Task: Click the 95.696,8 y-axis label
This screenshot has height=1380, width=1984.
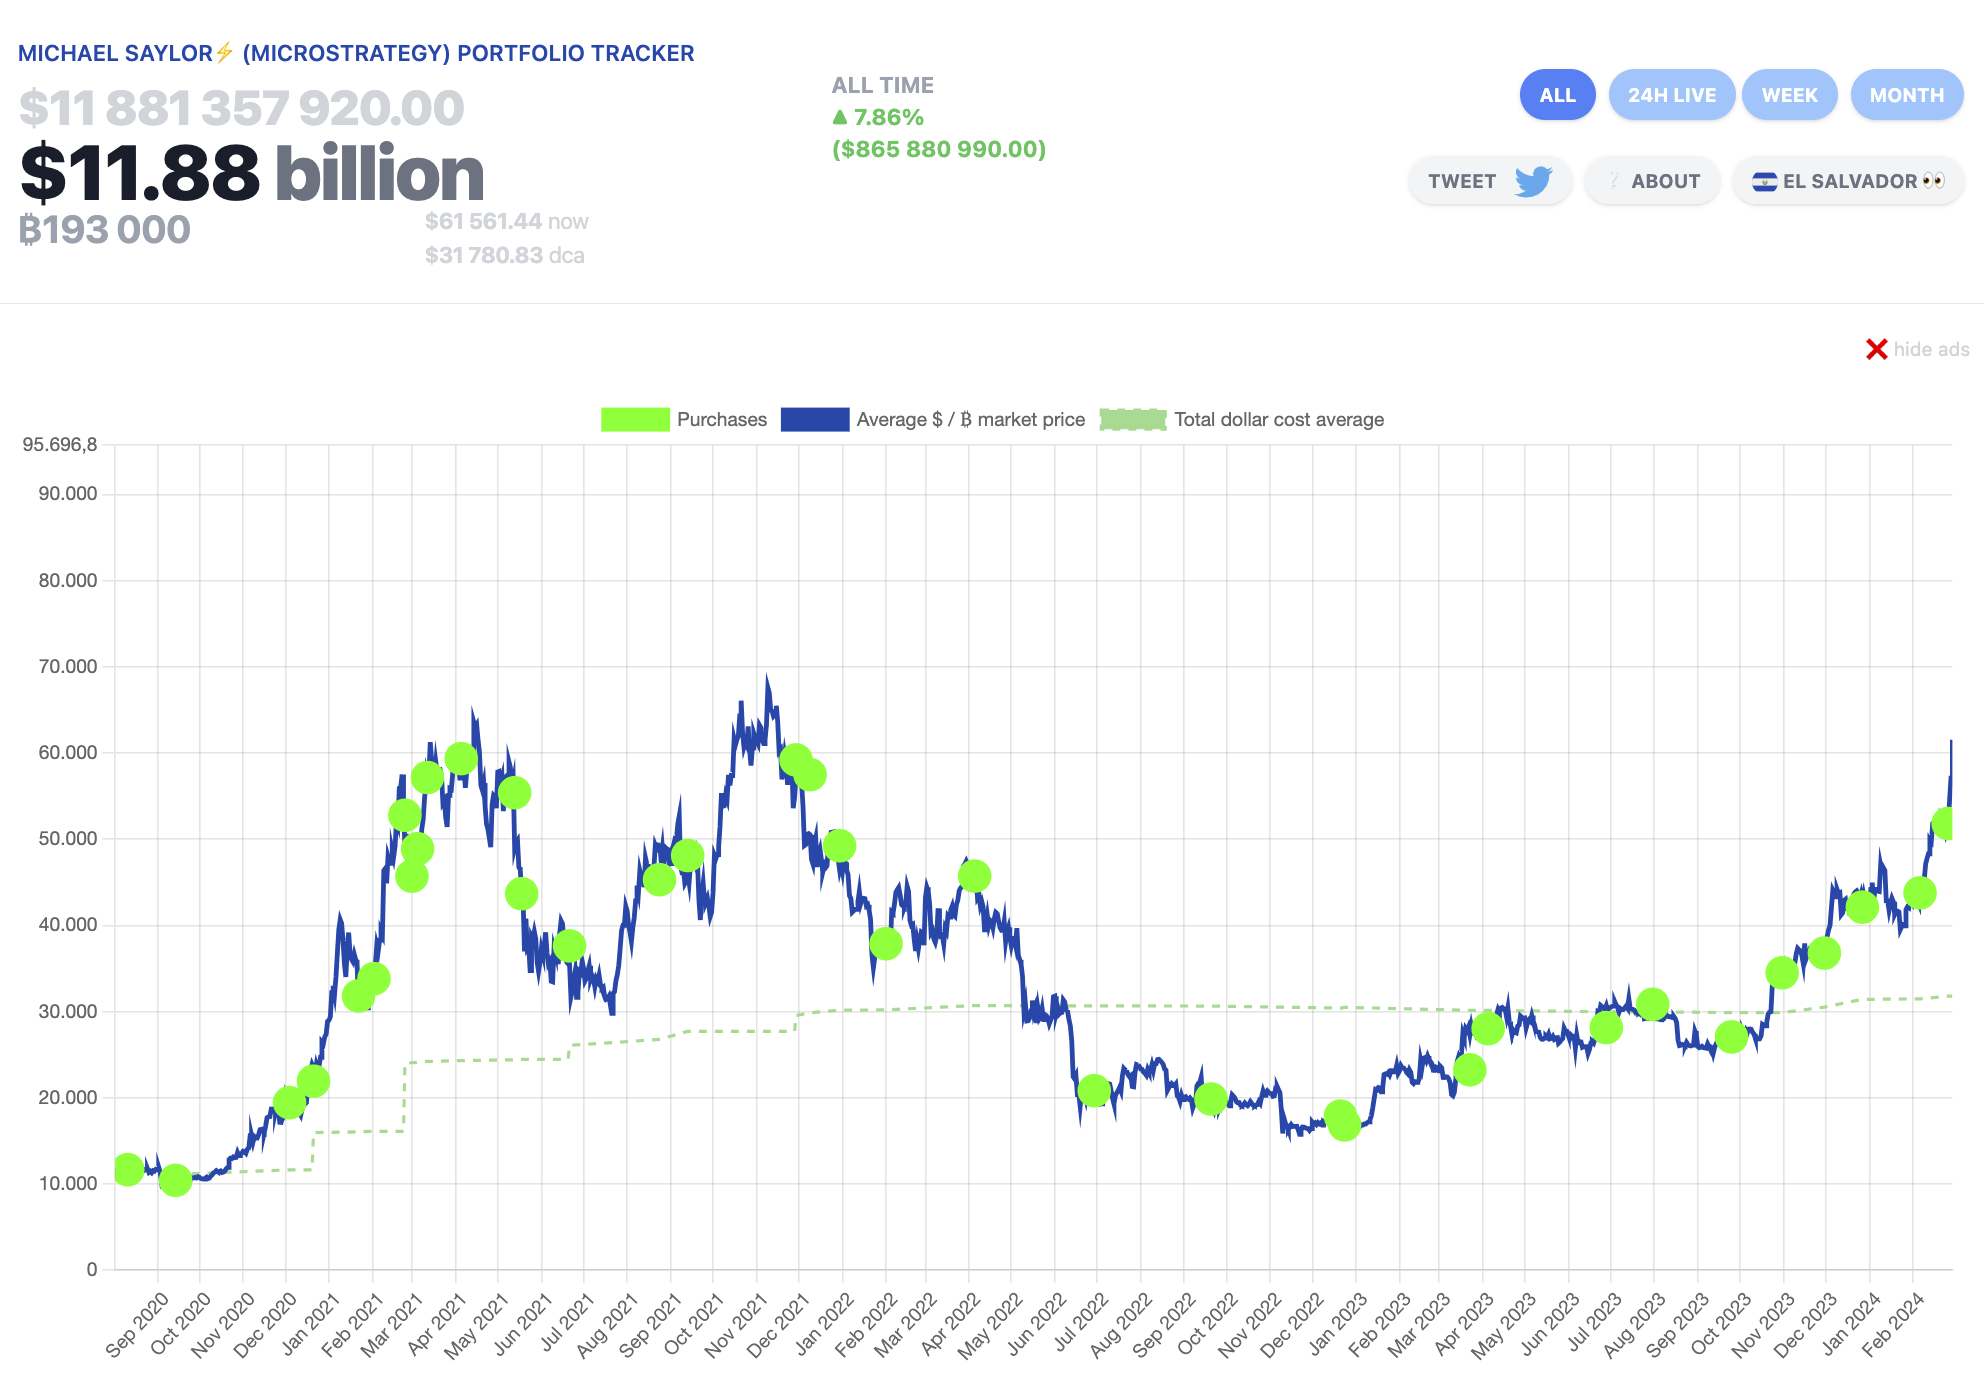Action: coord(60,444)
